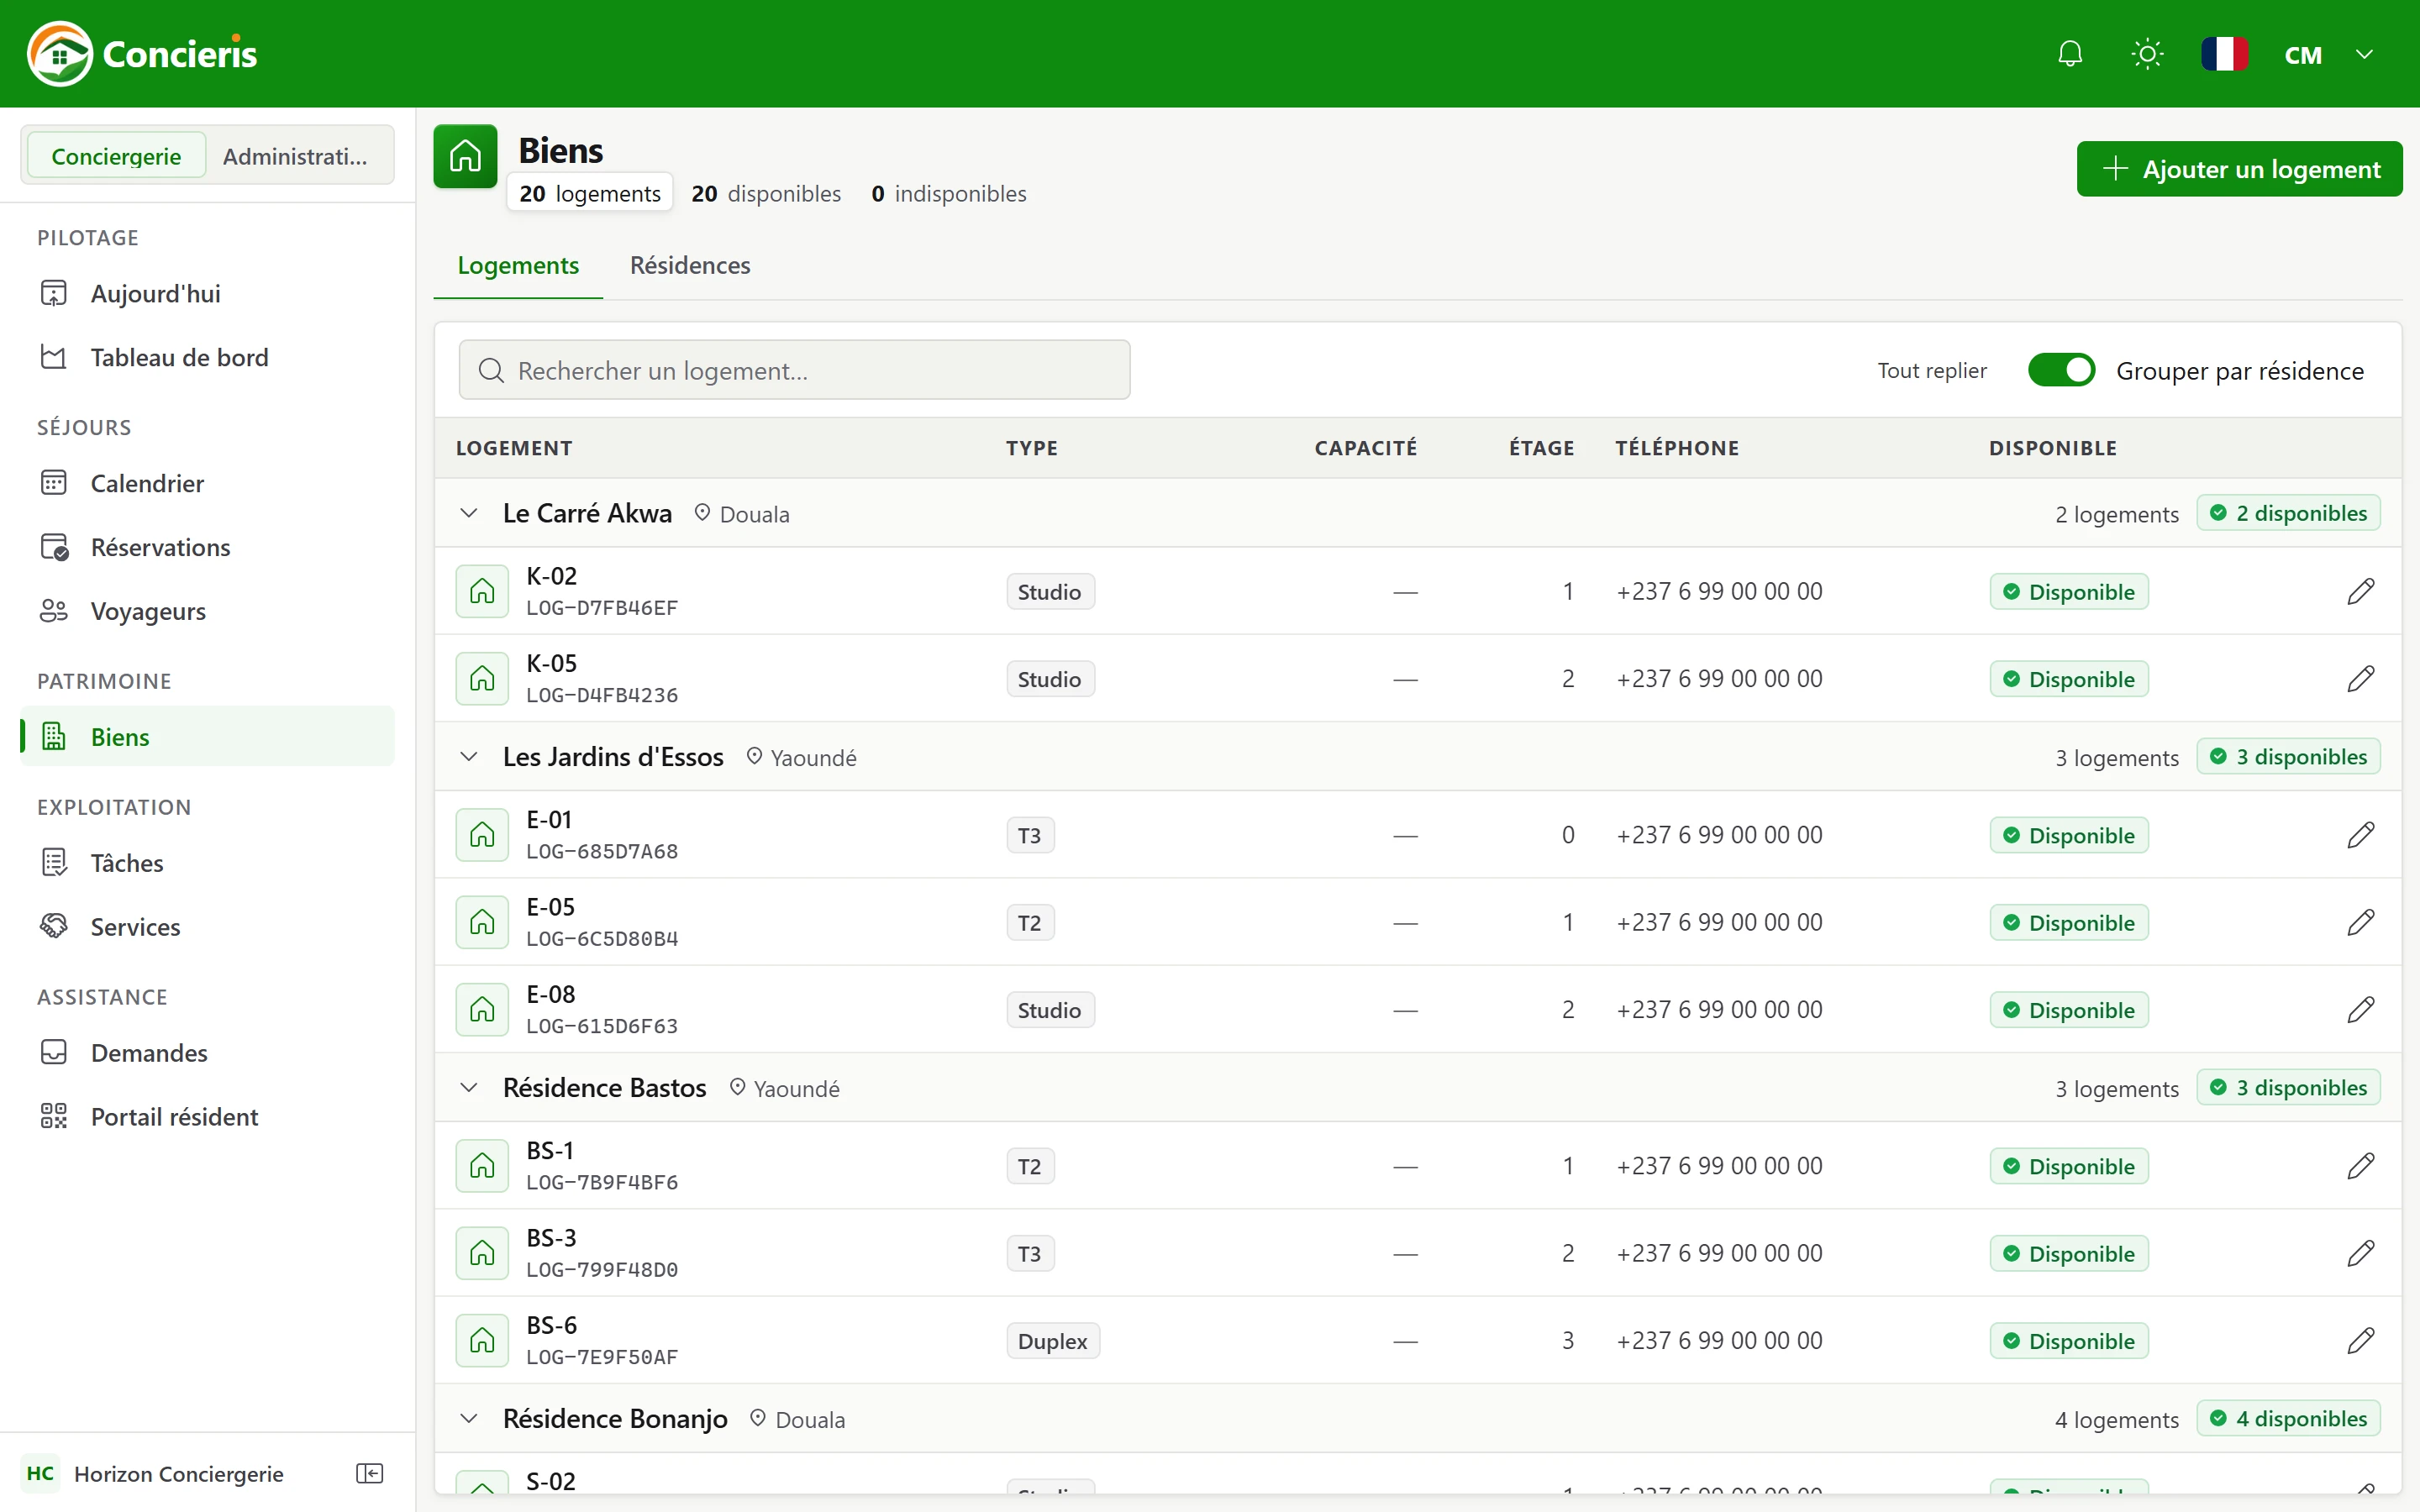This screenshot has height=1512, width=2420.
Task: Switch to the Résidences tab
Action: pos(690,265)
